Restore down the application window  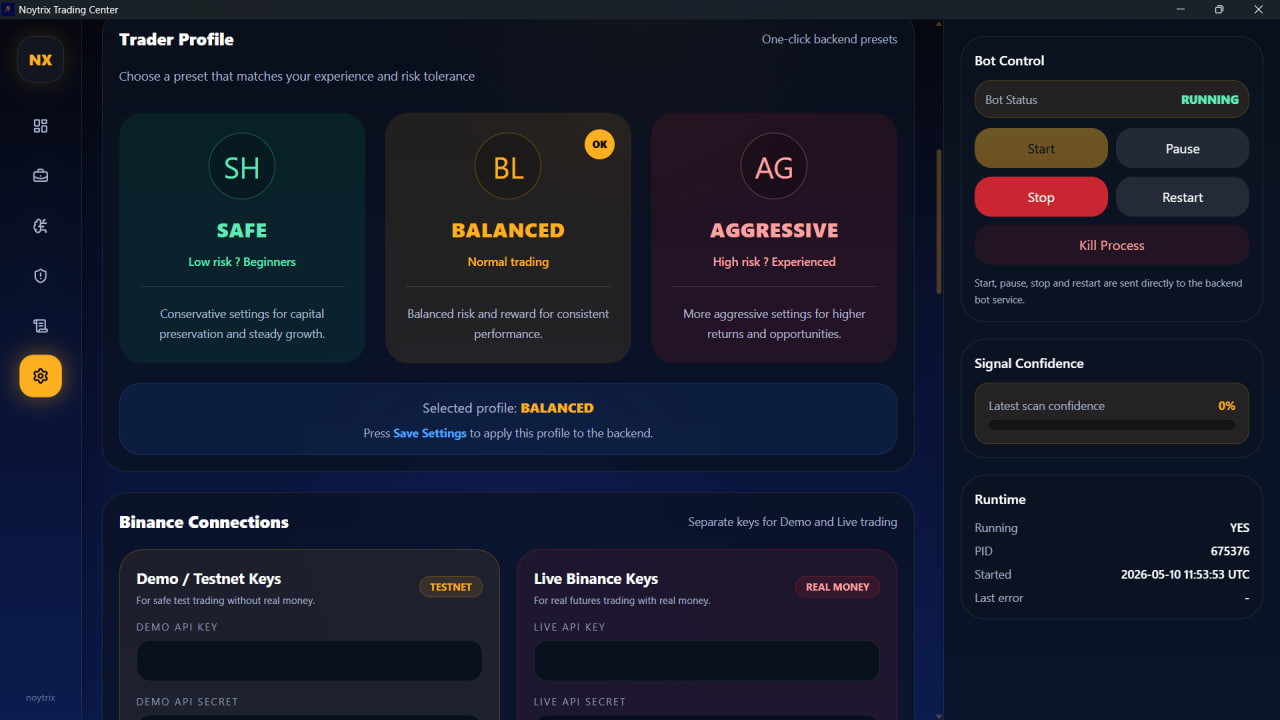(1219, 9)
